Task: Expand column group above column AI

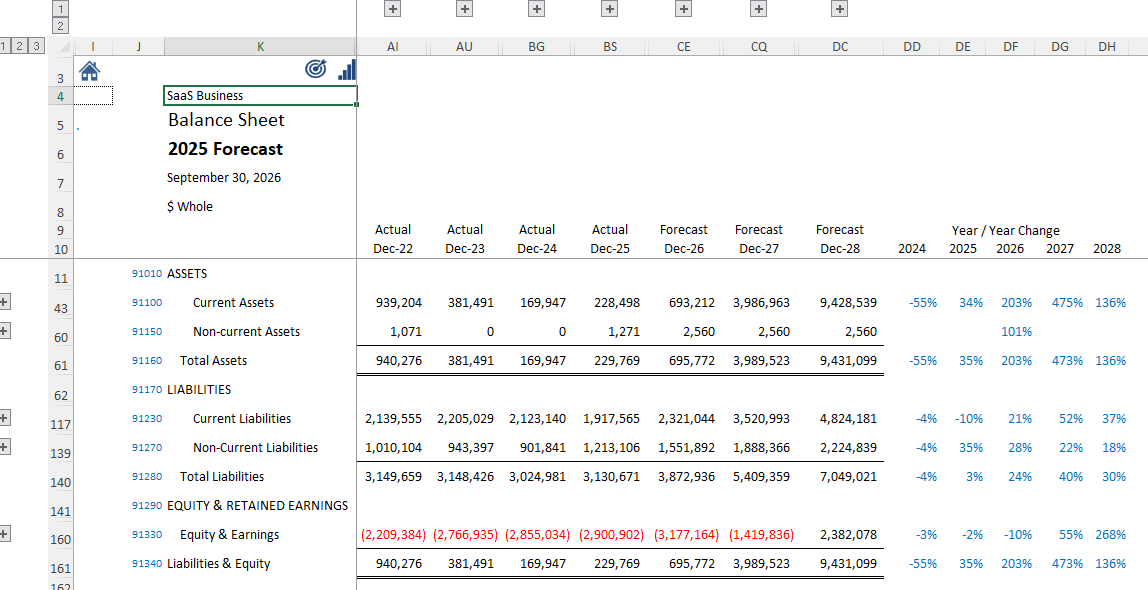Action: pyautogui.click(x=393, y=9)
